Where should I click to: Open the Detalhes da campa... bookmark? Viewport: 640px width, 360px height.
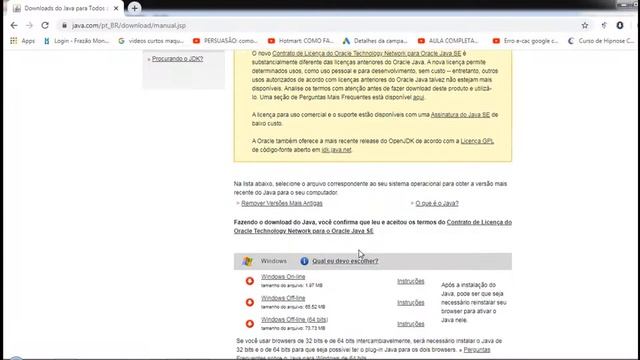coord(375,41)
